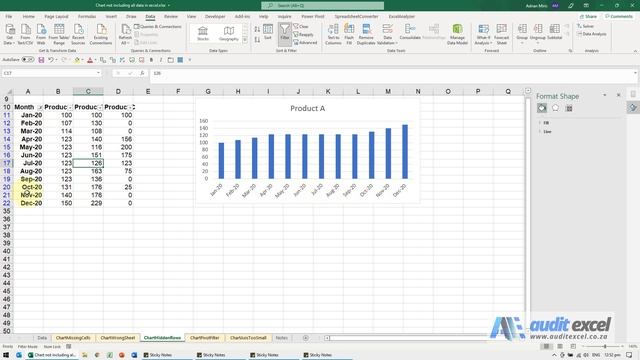Open Queries & Connections pane
The width and height of the screenshot is (640, 360).
coord(158,27)
